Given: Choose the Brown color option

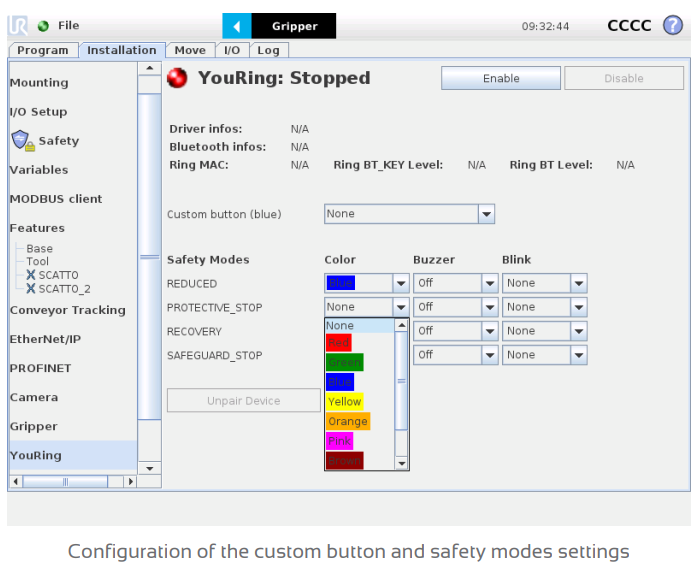Looking at the screenshot, I should (344, 460).
